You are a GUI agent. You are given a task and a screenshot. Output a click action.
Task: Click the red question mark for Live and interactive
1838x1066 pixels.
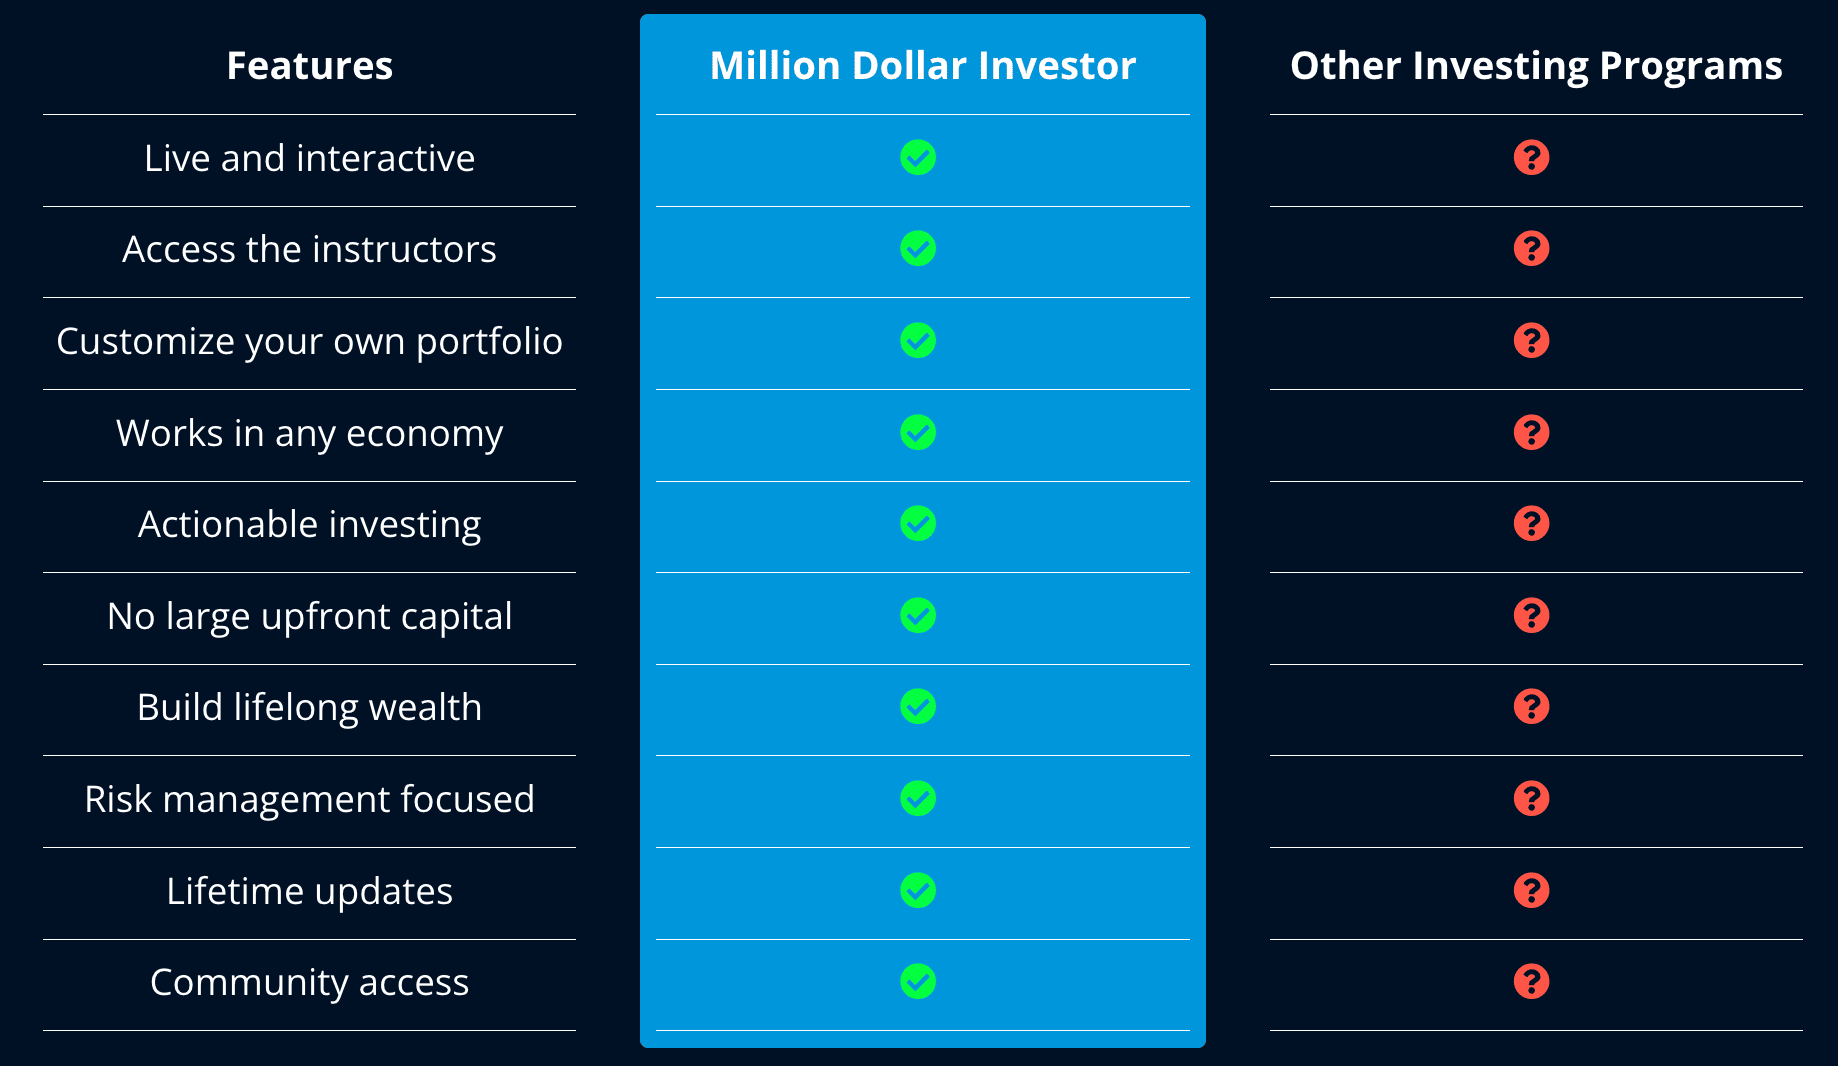[x=1531, y=157]
